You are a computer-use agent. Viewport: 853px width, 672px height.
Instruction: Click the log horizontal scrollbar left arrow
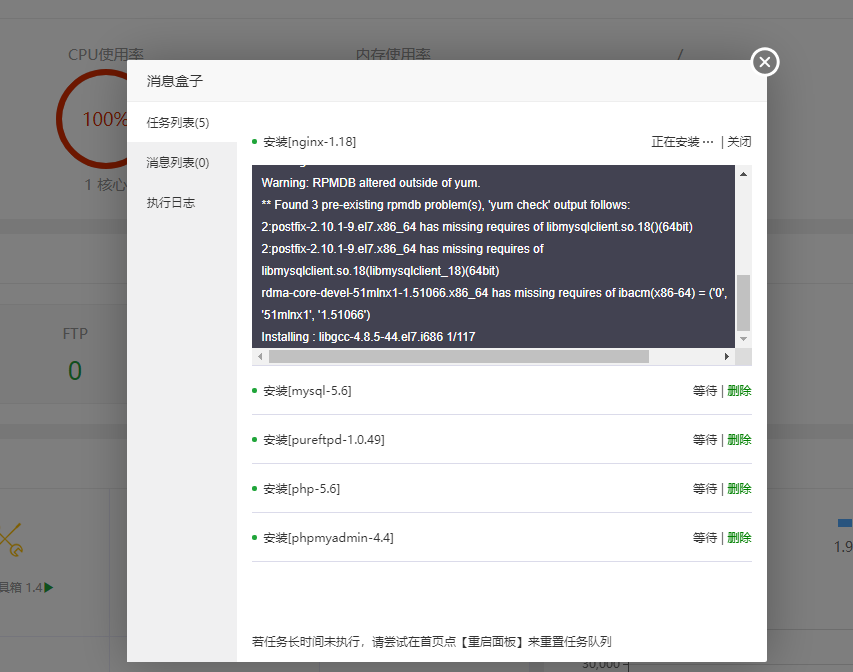click(x=260, y=356)
